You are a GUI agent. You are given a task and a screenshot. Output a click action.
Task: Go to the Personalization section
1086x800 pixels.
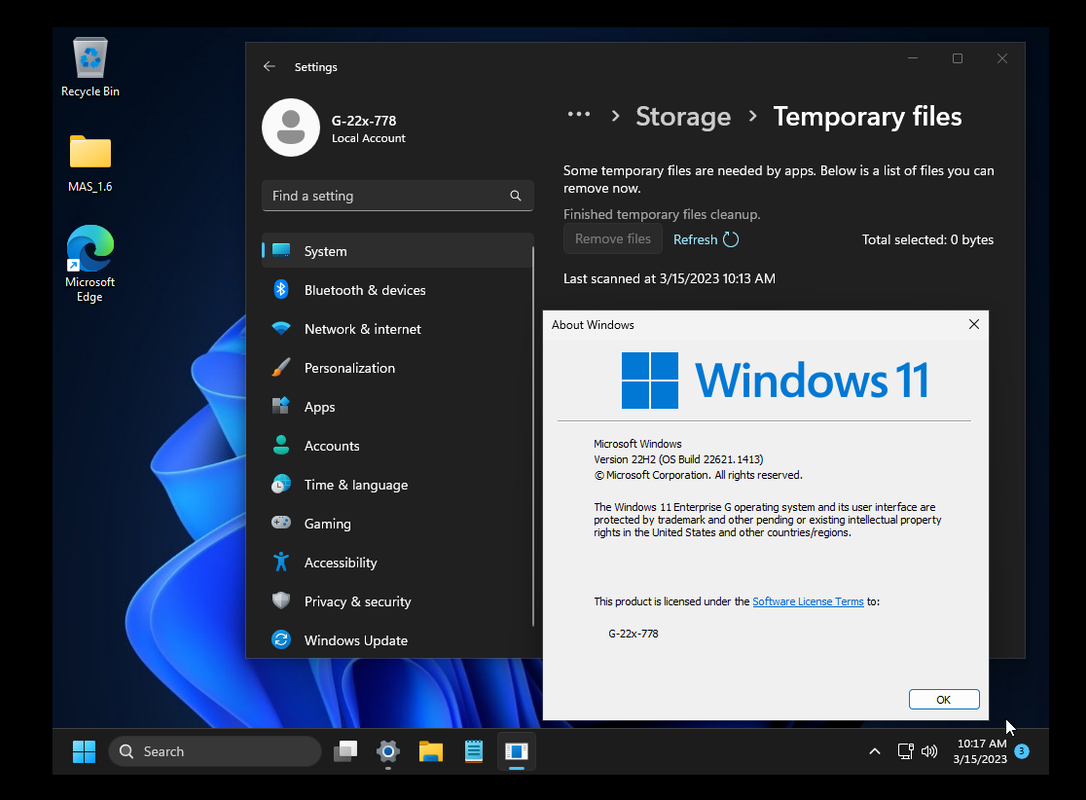pos(398,368)
